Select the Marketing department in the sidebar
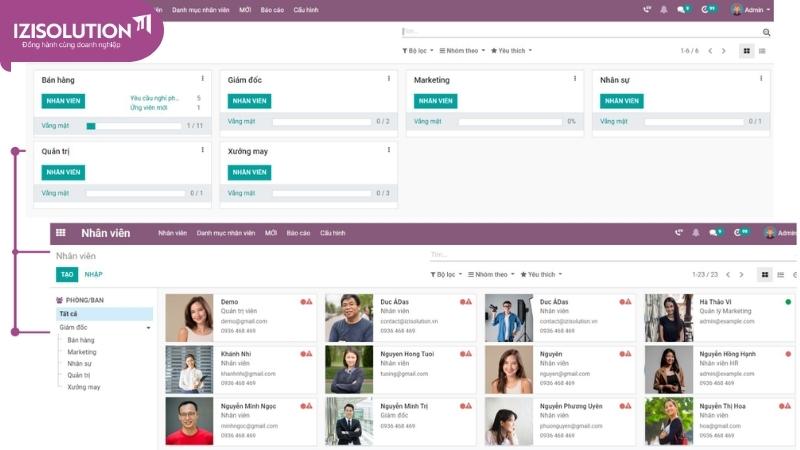This screenshot has width=800, height=450. coord(82,352)
